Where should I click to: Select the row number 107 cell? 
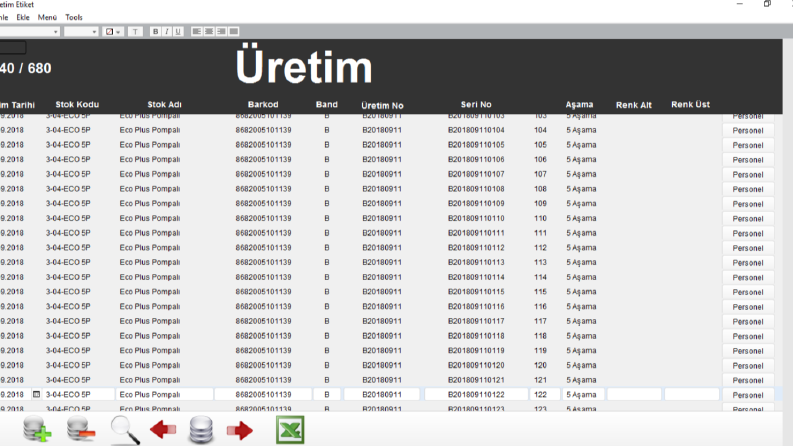click(540, 174)
